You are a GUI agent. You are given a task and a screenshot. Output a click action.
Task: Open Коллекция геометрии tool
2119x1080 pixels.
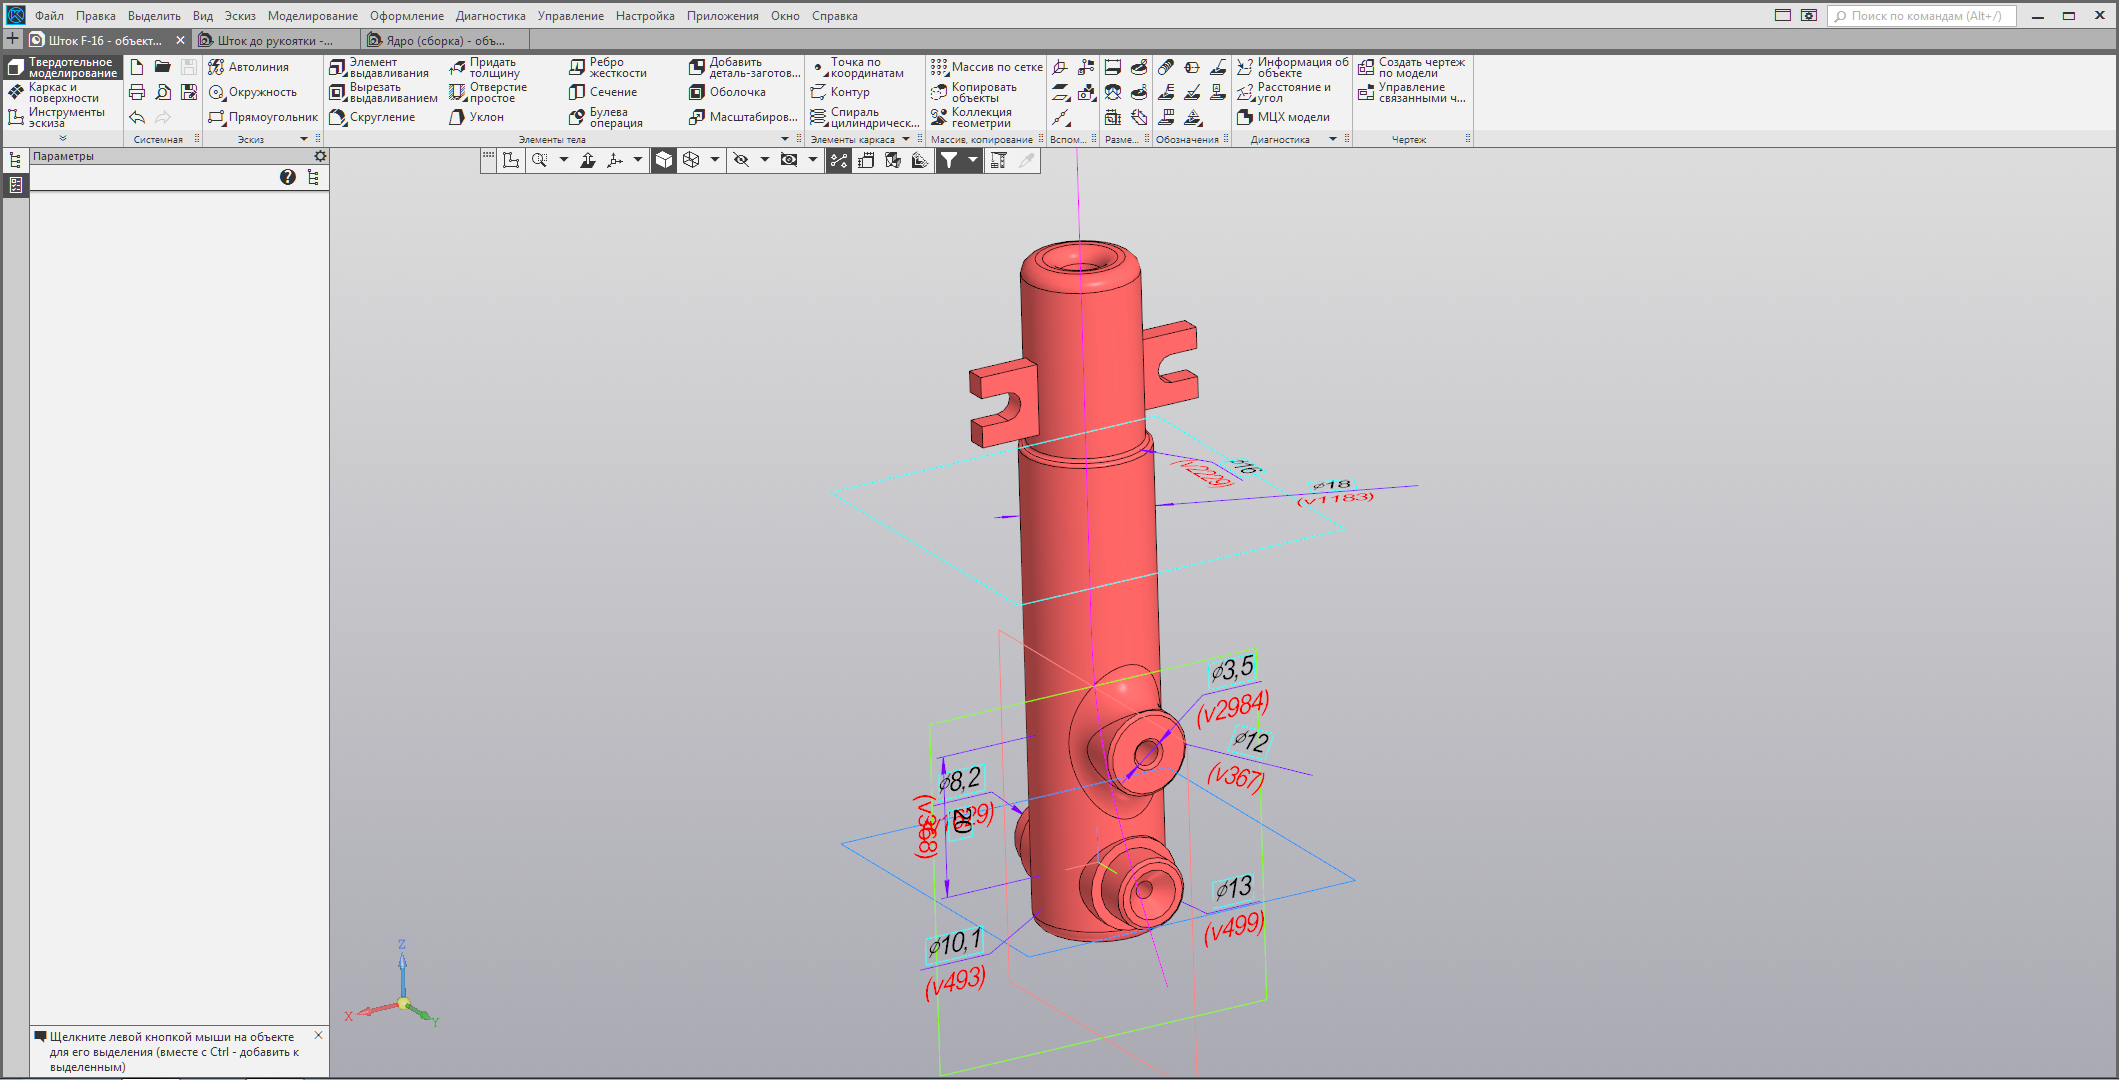[x=971, y=117]
